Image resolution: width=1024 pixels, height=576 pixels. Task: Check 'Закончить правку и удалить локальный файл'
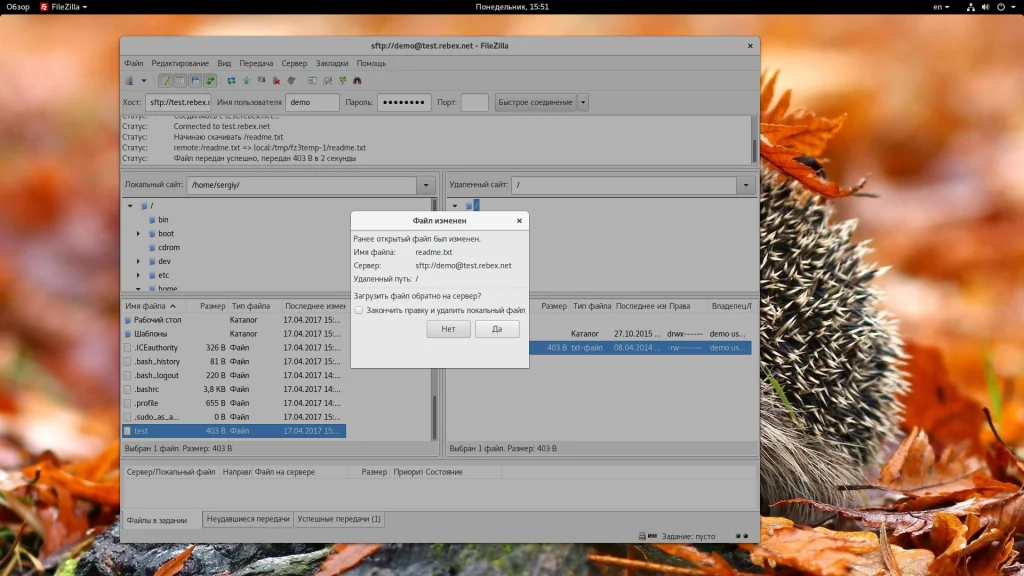pyautogui.click(x=359, y=310)
